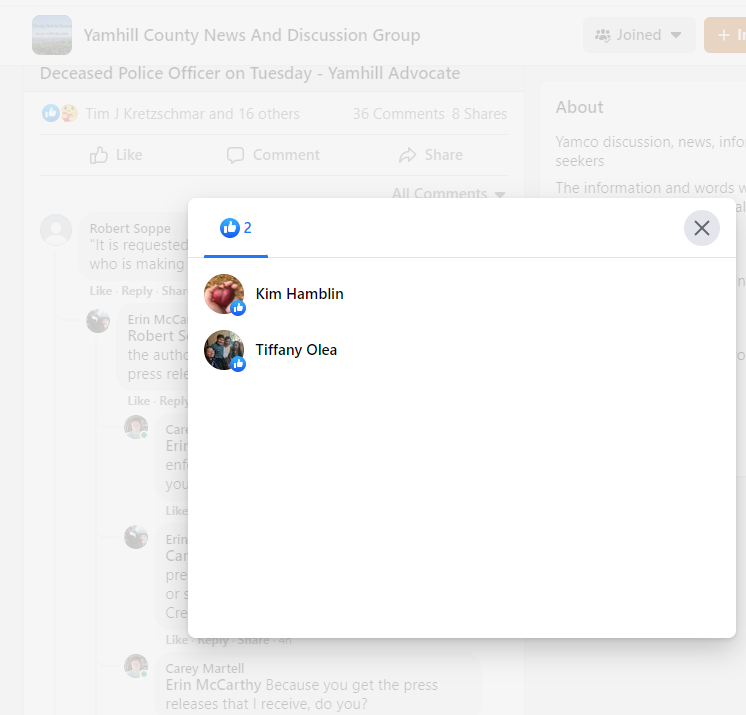Close the reactions dialog
The width and height of the screenshot is (746, 715).
702,228
